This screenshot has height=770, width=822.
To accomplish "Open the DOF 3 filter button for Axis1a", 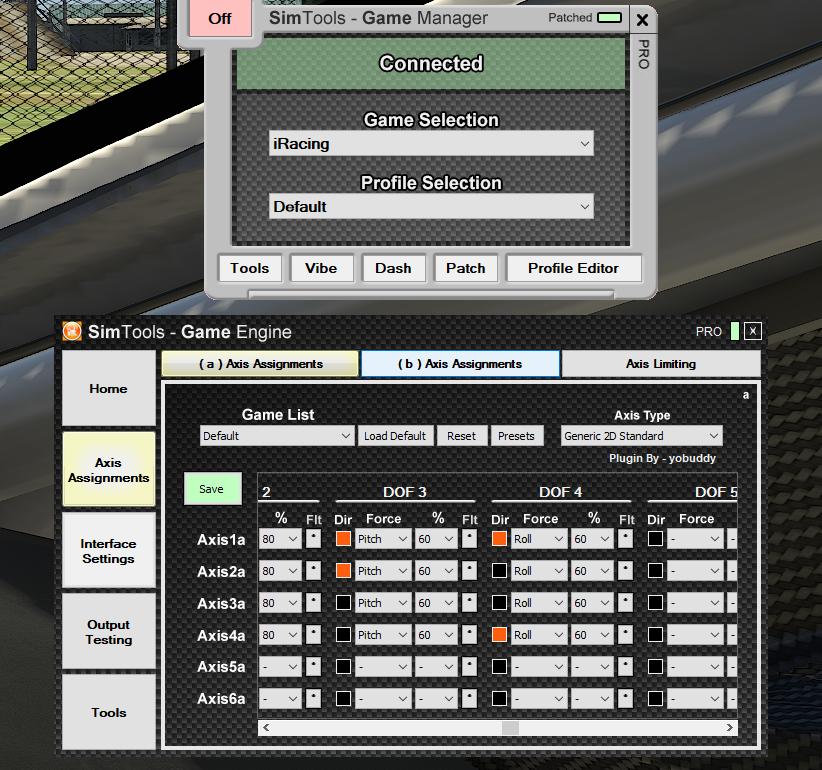I will [x=469, y=539].
